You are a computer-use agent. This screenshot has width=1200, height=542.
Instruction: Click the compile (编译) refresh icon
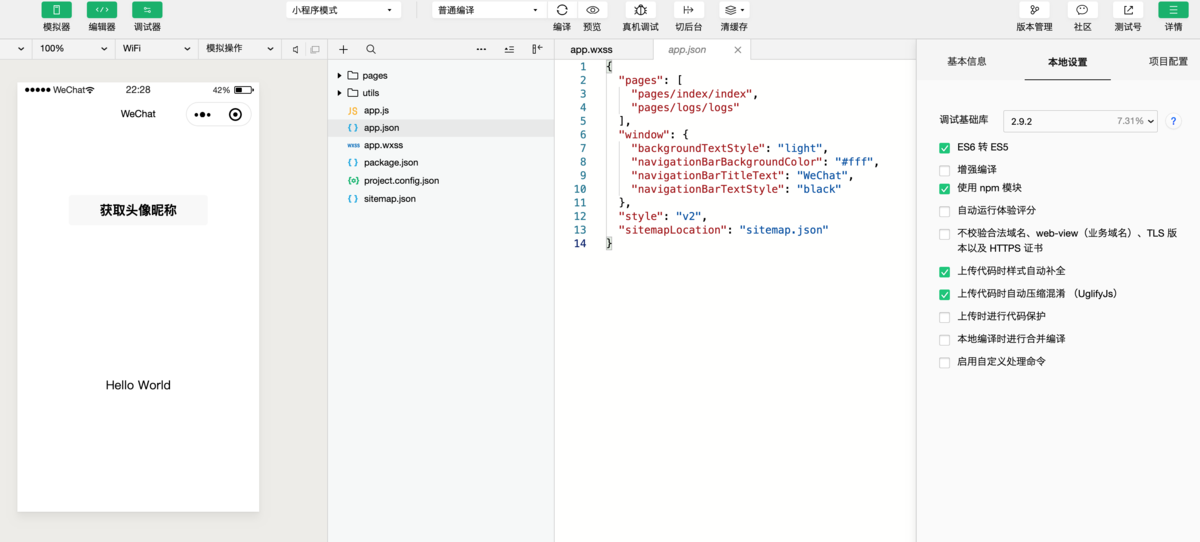[x=562, y=10]
